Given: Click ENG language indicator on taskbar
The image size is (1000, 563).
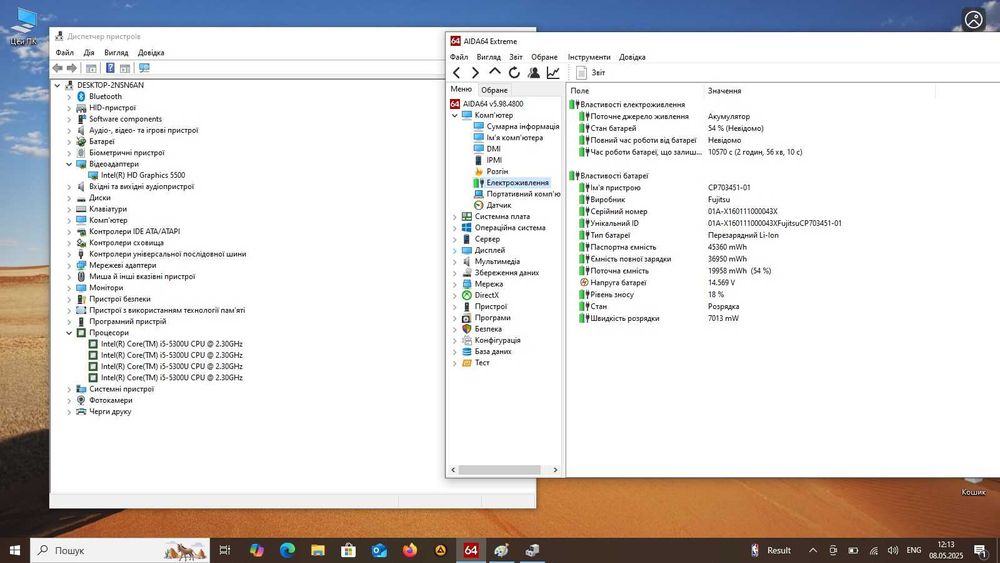Looking at the screenshot, I should pyautogui.click(x=914, y=550).
